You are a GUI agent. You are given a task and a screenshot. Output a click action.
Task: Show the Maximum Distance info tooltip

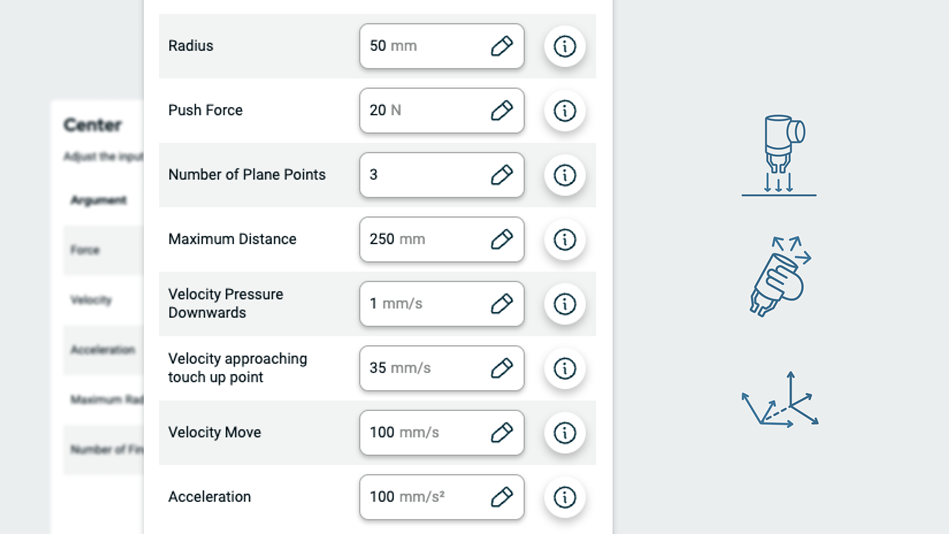[565, 239]
